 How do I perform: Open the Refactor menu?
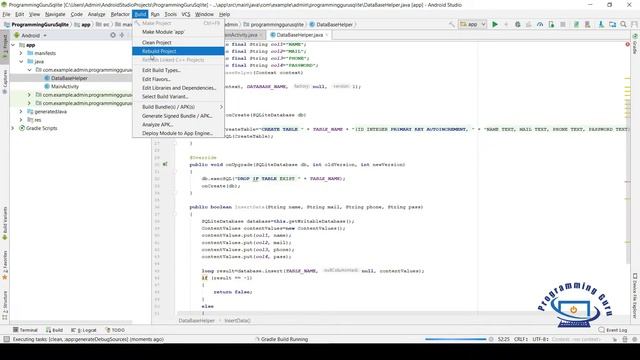tap(120, 14)
